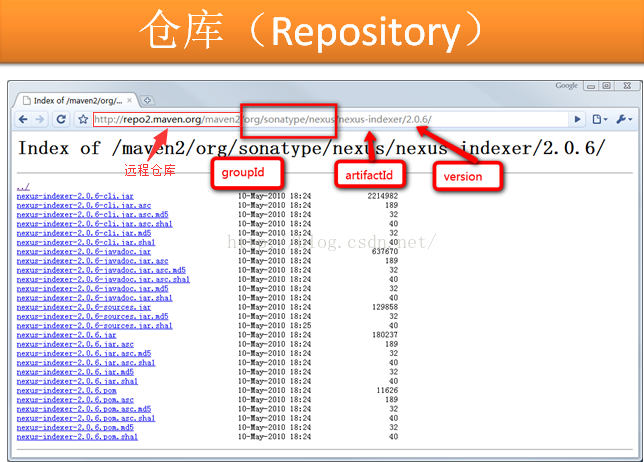Close the browser window

[x=627, y=86]
